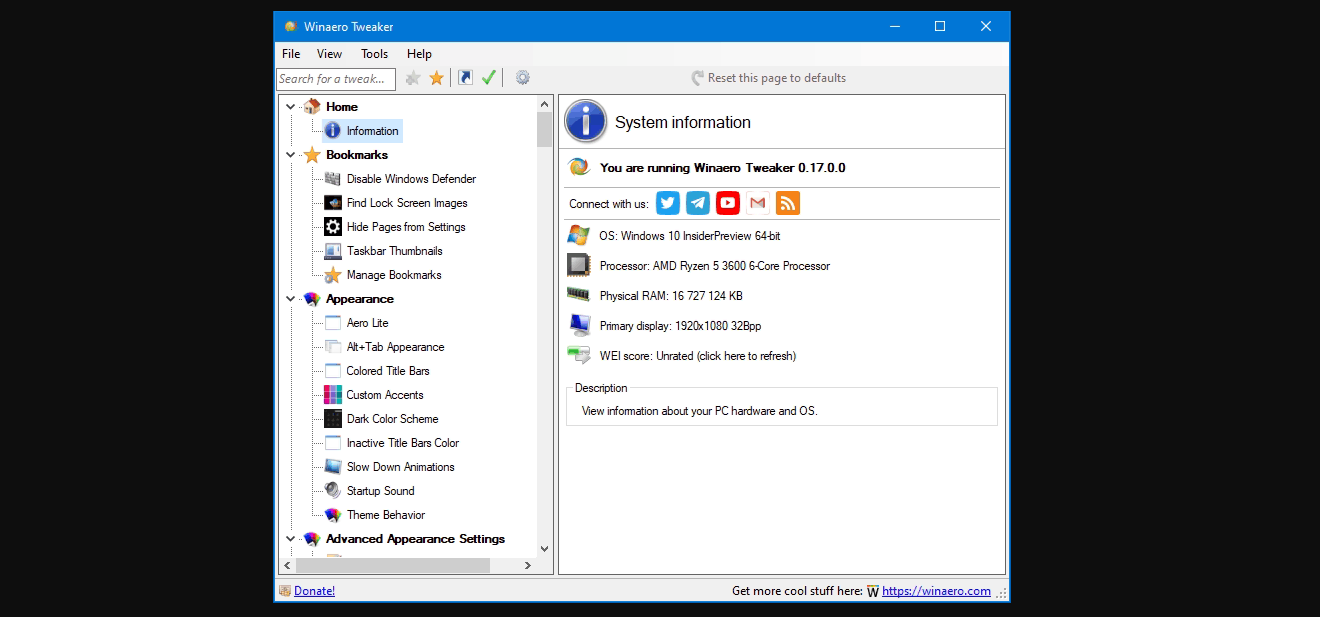
Task: Open the YouTube link icon
Action: [728, 203]
